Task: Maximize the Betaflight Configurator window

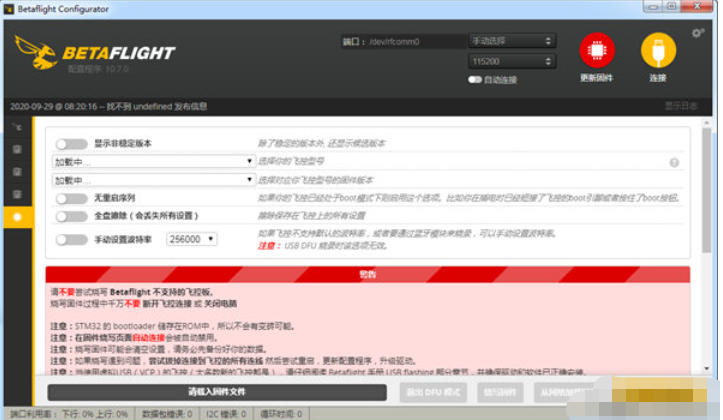Action: click(672, 6)
